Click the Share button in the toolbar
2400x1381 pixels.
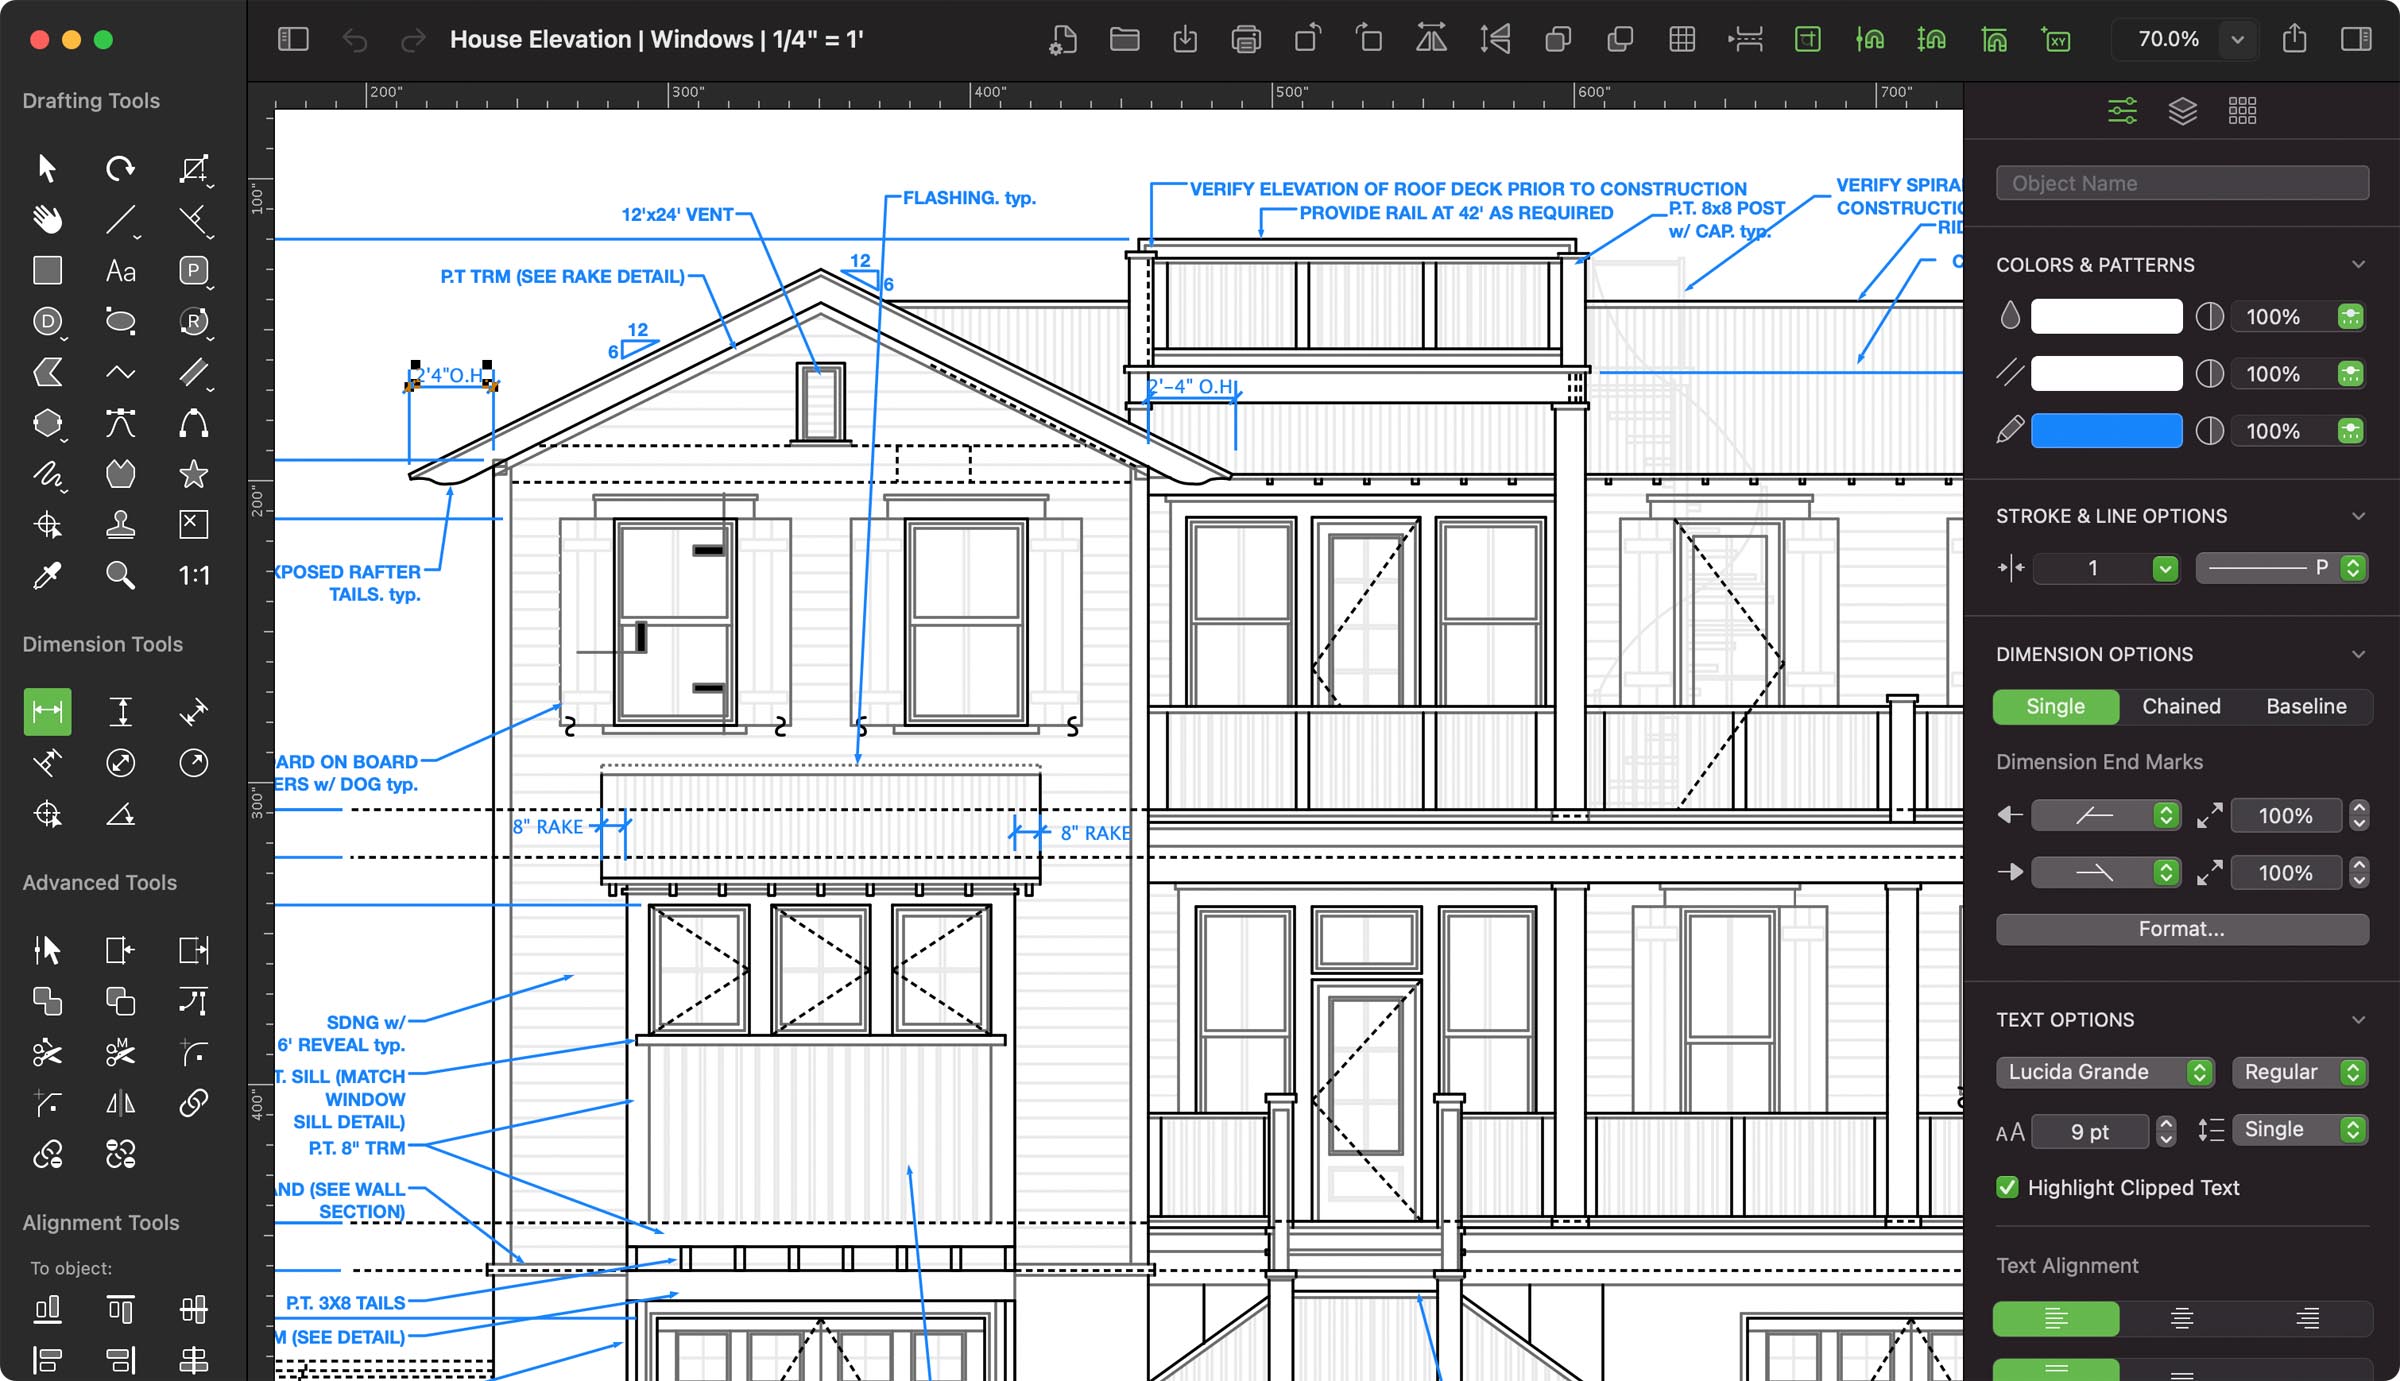point(2296,40)
